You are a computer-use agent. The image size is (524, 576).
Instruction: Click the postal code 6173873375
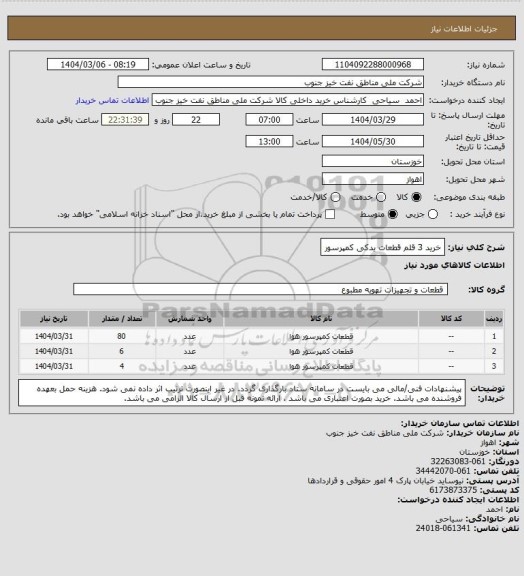453,490
